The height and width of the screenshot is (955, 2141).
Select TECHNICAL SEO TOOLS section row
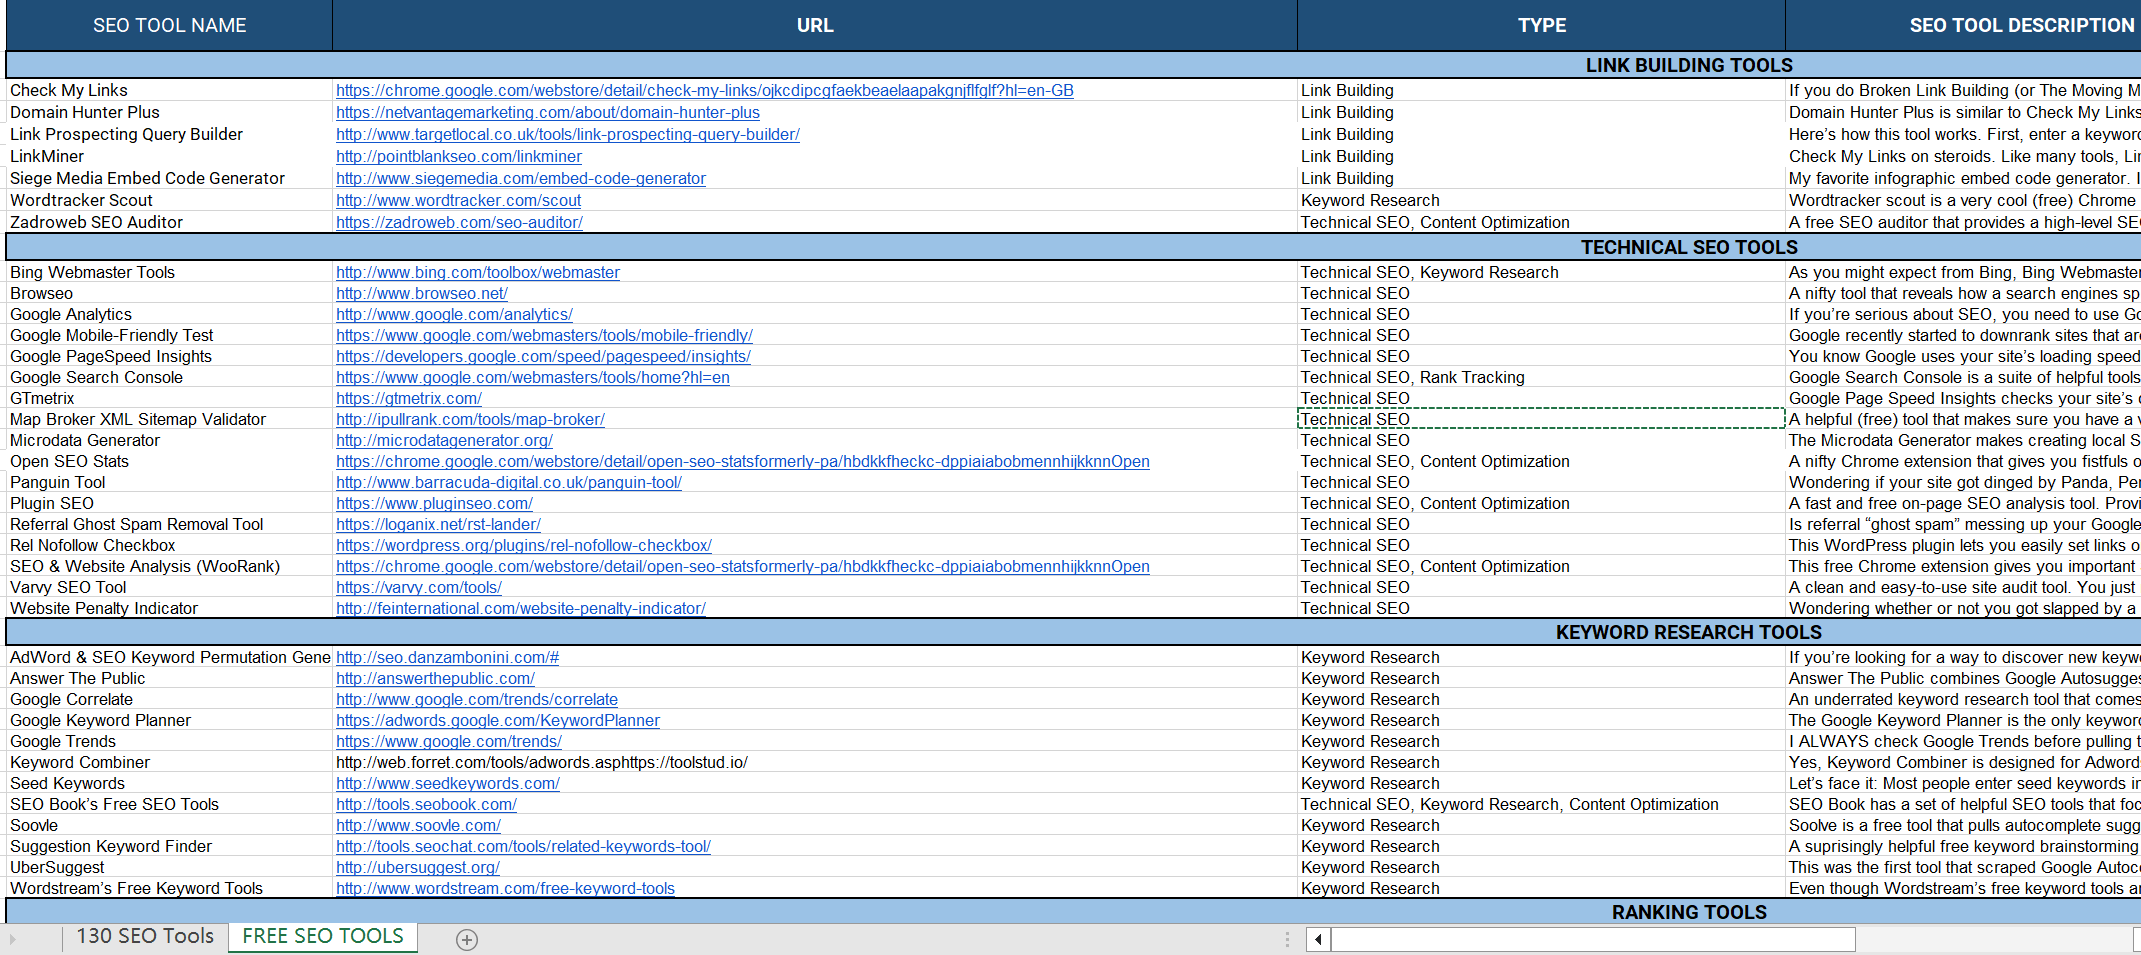point(1073,247)
